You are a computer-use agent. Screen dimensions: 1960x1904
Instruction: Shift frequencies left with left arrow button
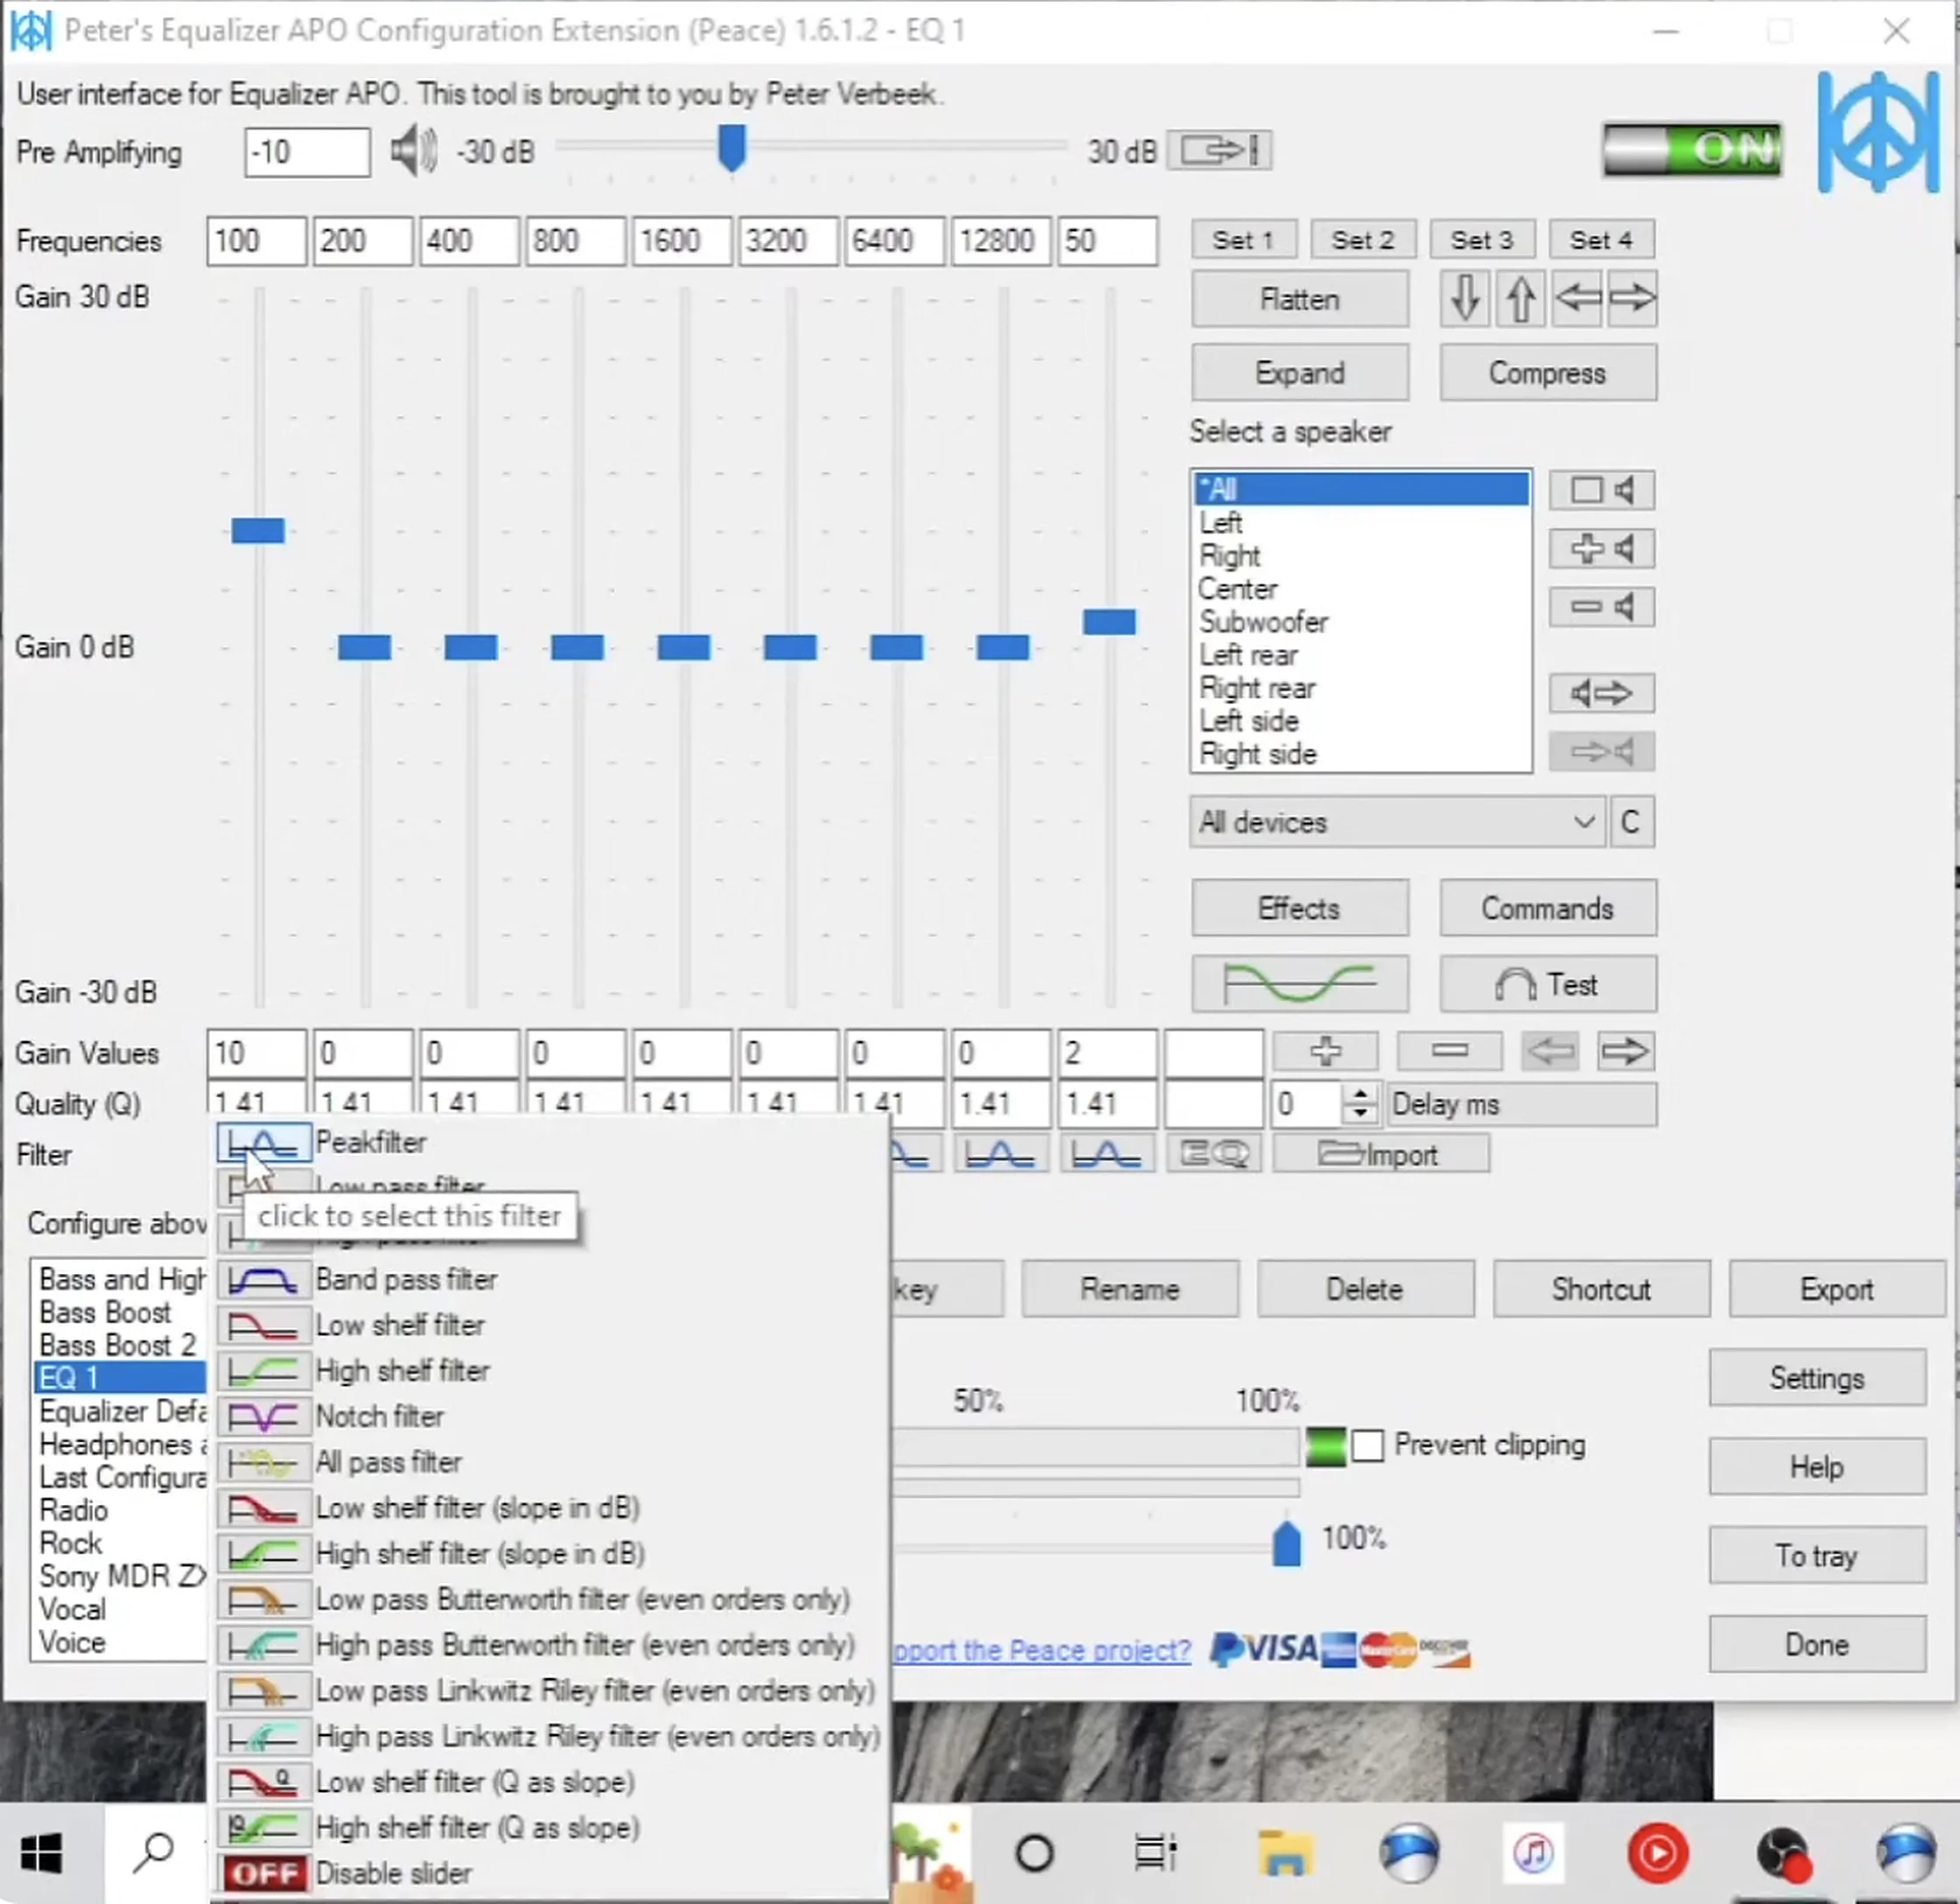(1578, 298)
